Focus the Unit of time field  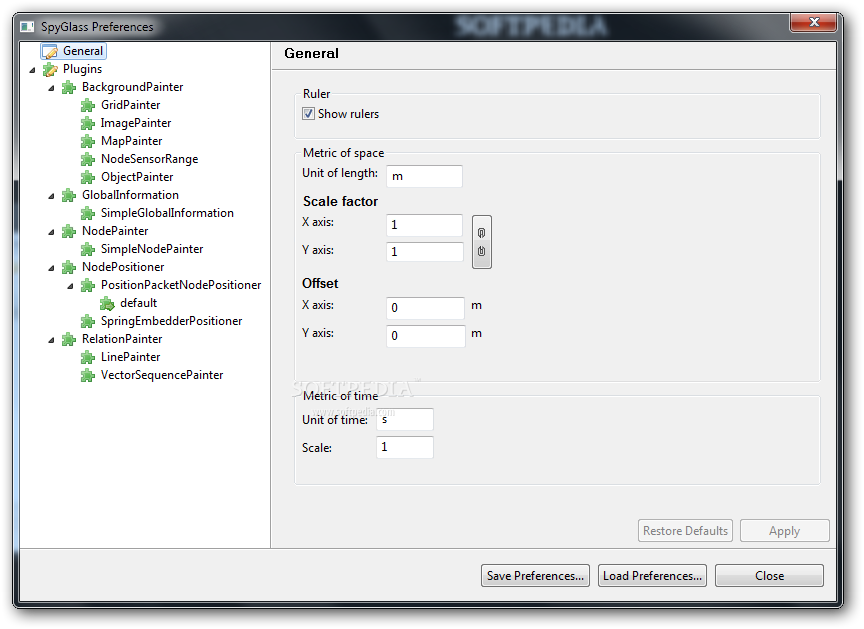tap(405, 420)
